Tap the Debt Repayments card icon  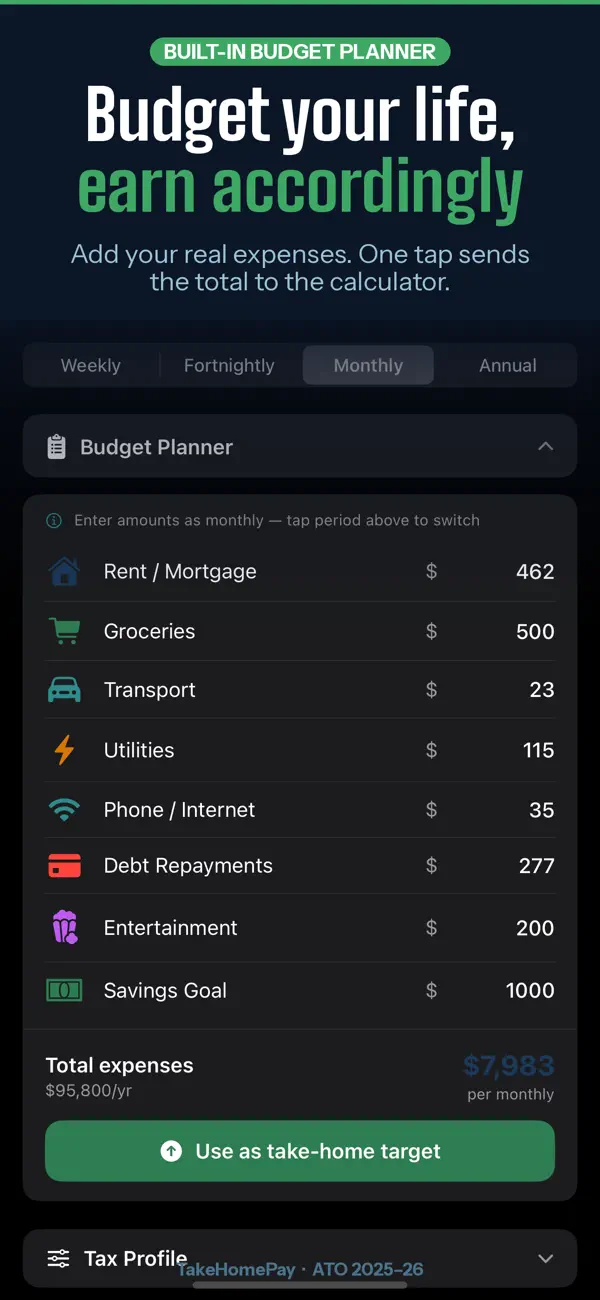[x=64, y=866]
